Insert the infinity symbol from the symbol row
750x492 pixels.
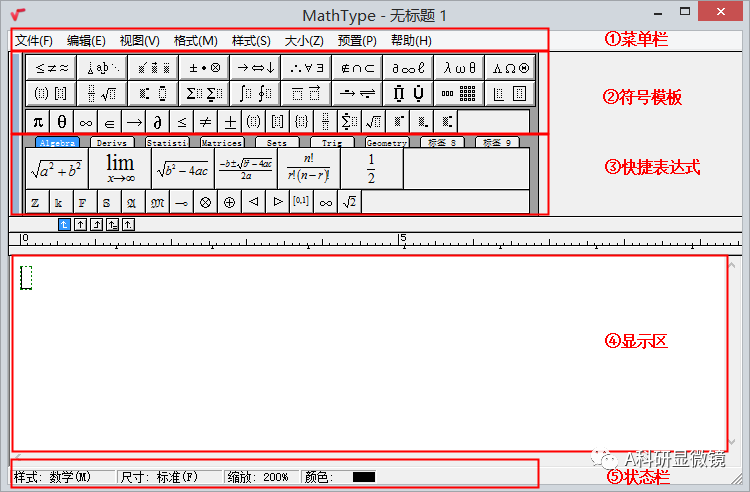click(85, 122)
